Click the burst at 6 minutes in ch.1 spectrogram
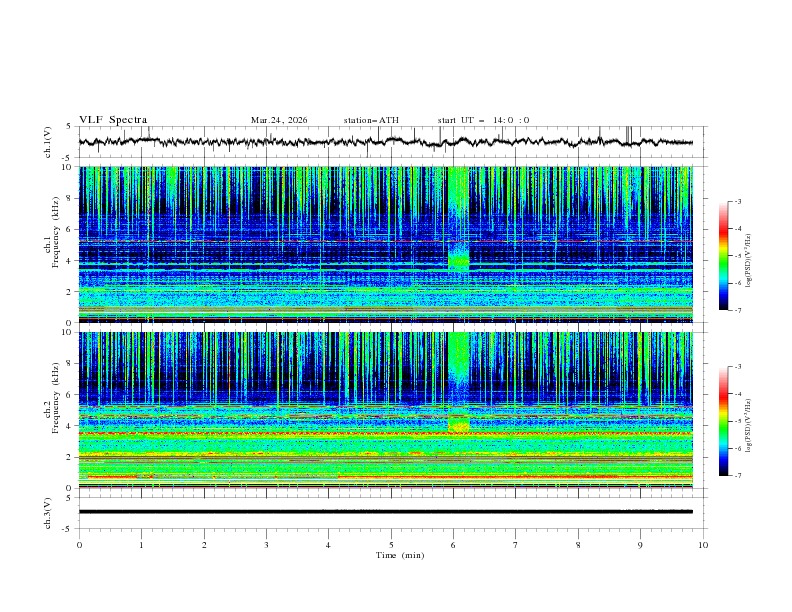The height and width of the screenshot is (612, 792). coord(459,218)
